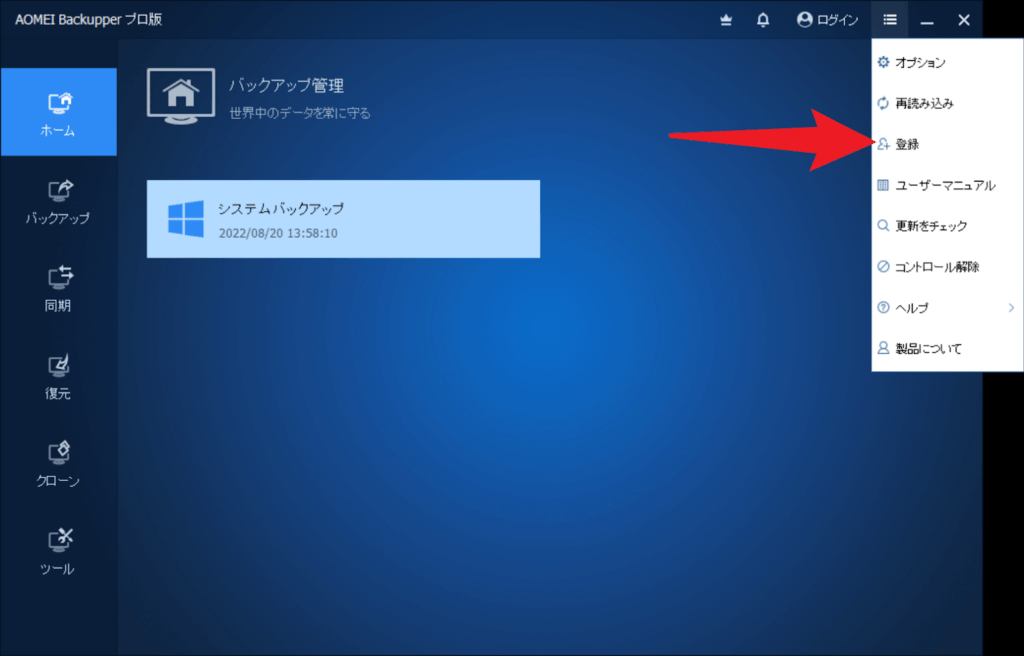
Task: Click the crown upgrade icon in title bar
Action: (727, 20)
